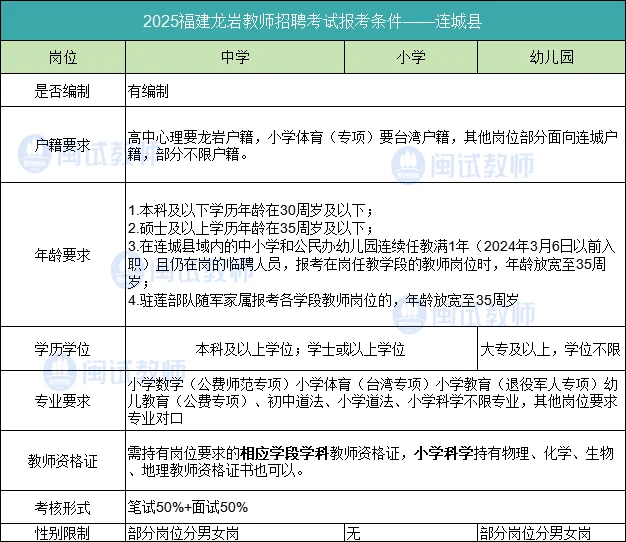Image resolution: width=626 pixels, height=542 pixels.
Task: Click cell '本科及以上学位；学士或以上学位'
Action: (300, 349)
